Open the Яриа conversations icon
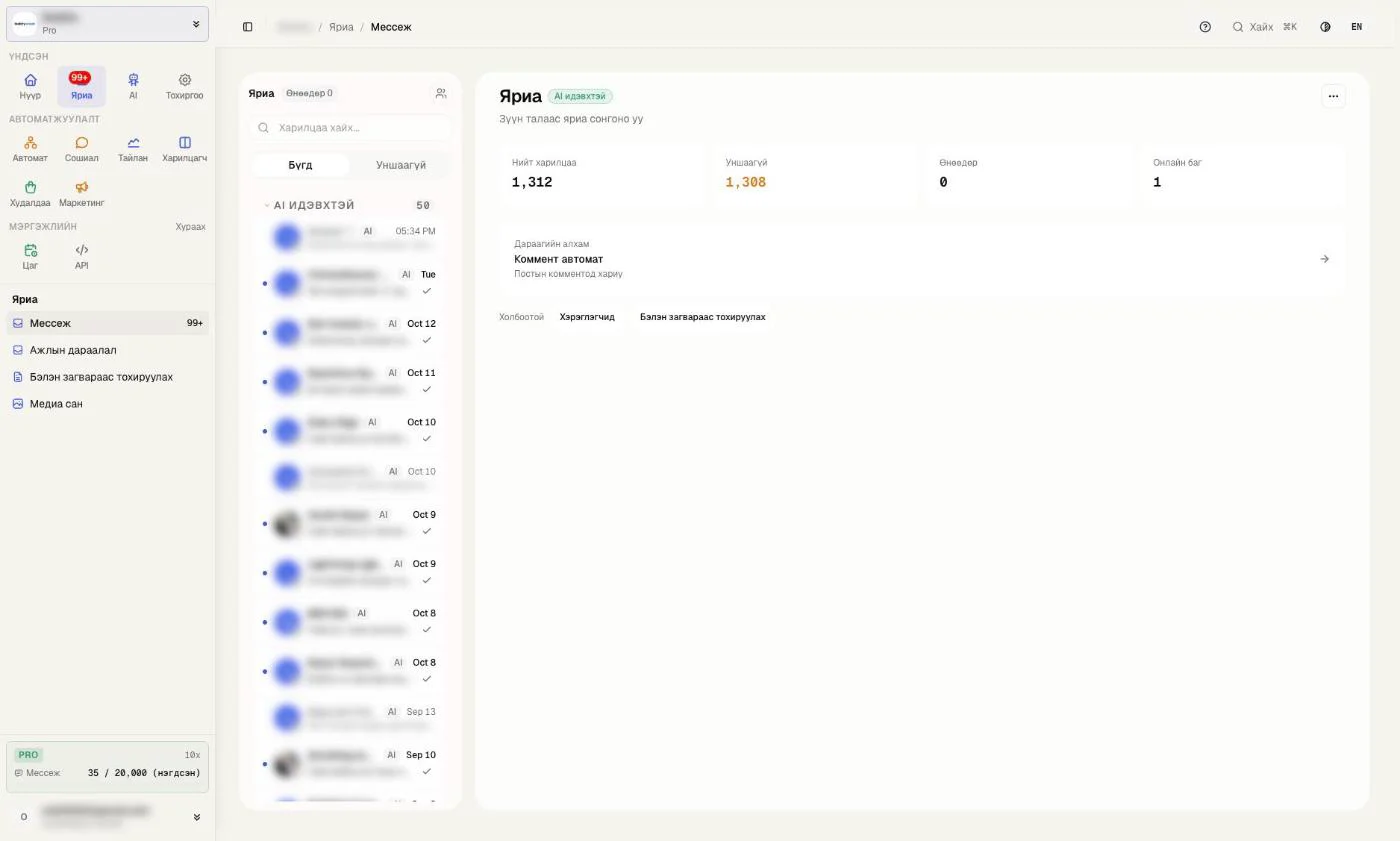1400x841 pixels. [x=81, y=86]
